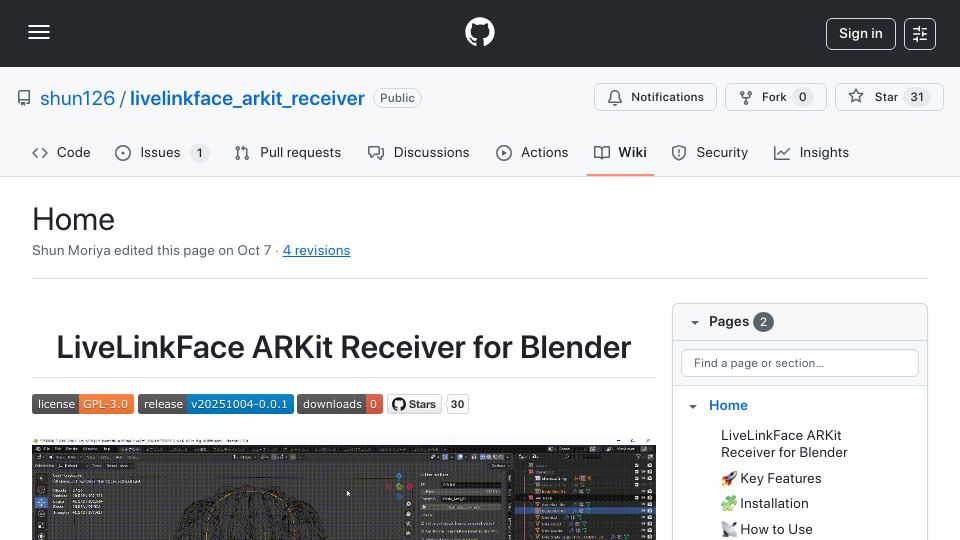The image size is (960, 540).
Task: Open the Discussions tab
Action: tap(419, 152)
